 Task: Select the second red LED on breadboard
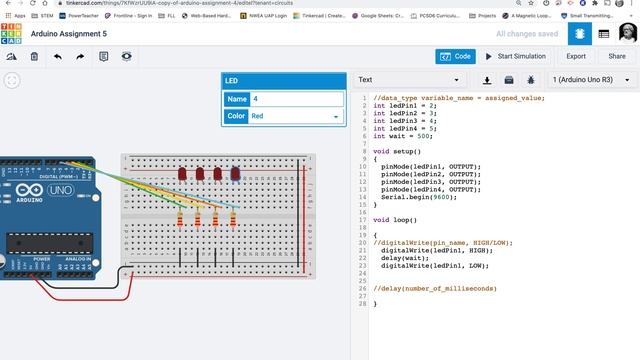(x=200, y=174)
